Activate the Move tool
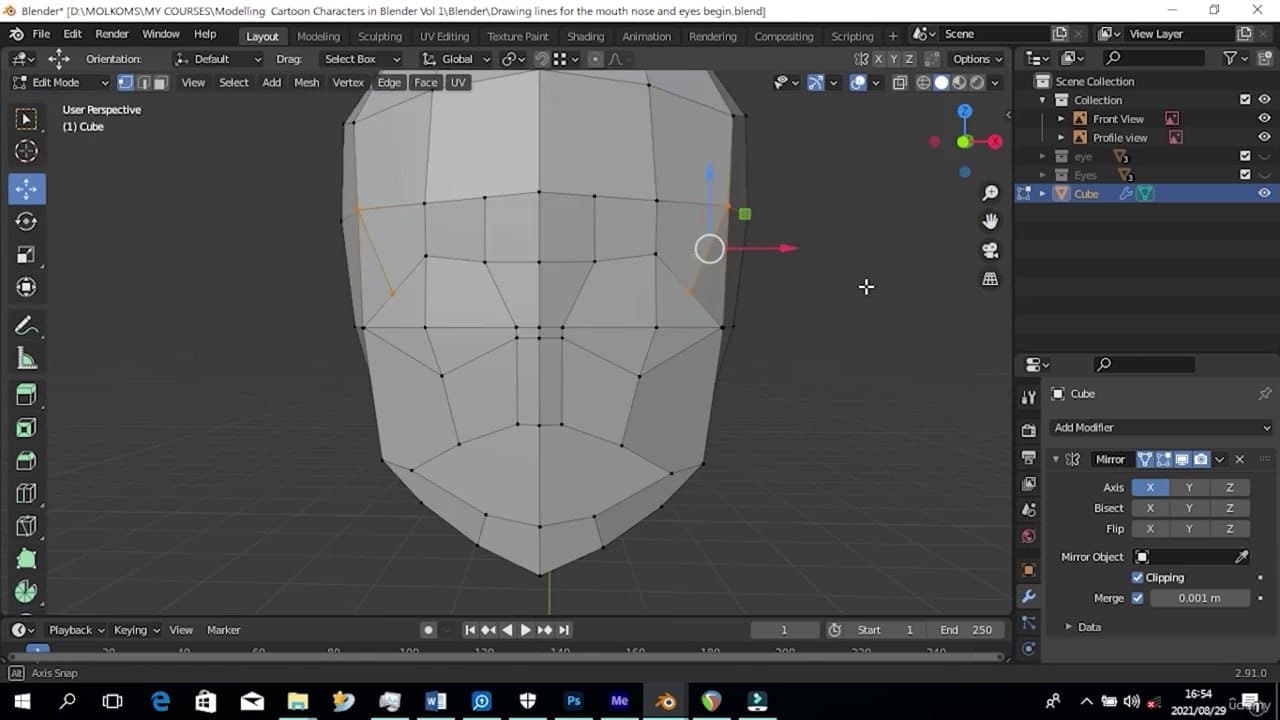This screenshot has width=1280, height=720. coord(27,188)
